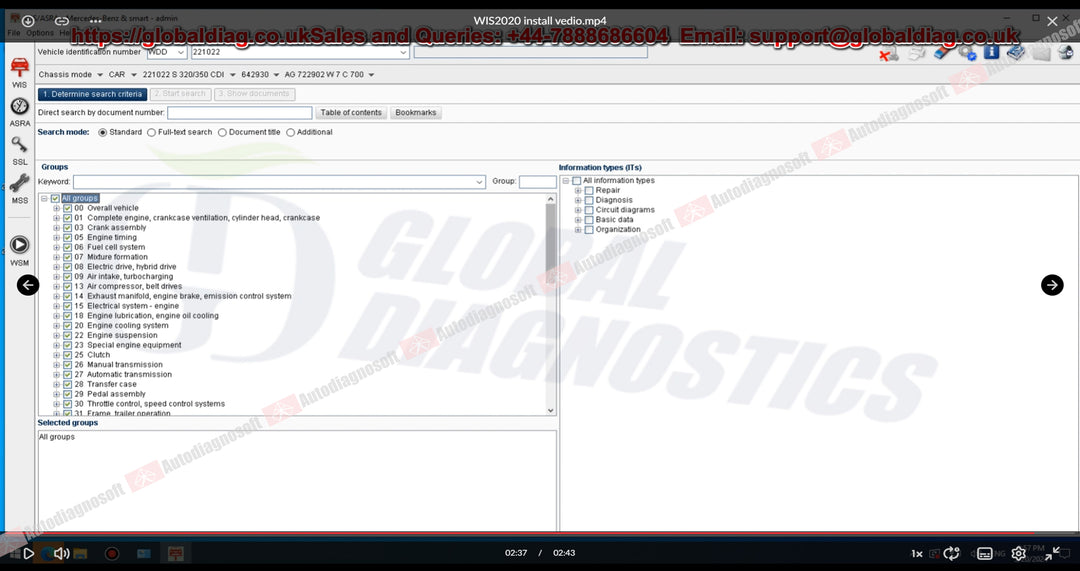Click the download icon in player header
Viewport: 1080px width, 571px height.
tap(28, 21)
